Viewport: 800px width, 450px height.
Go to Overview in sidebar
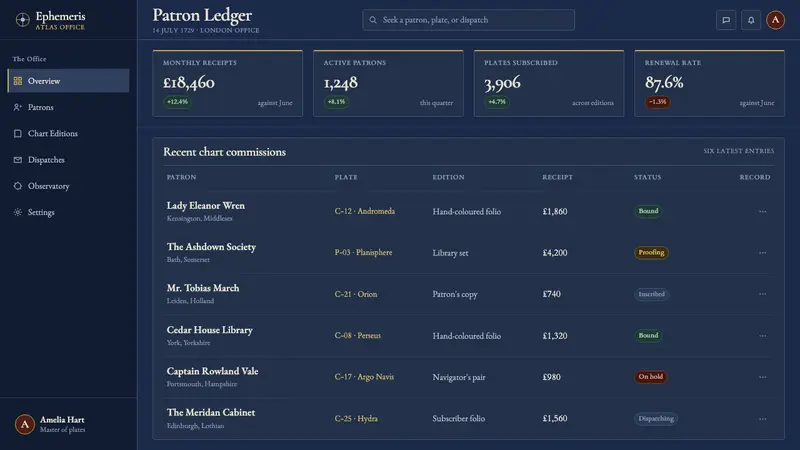pos(68,81)
